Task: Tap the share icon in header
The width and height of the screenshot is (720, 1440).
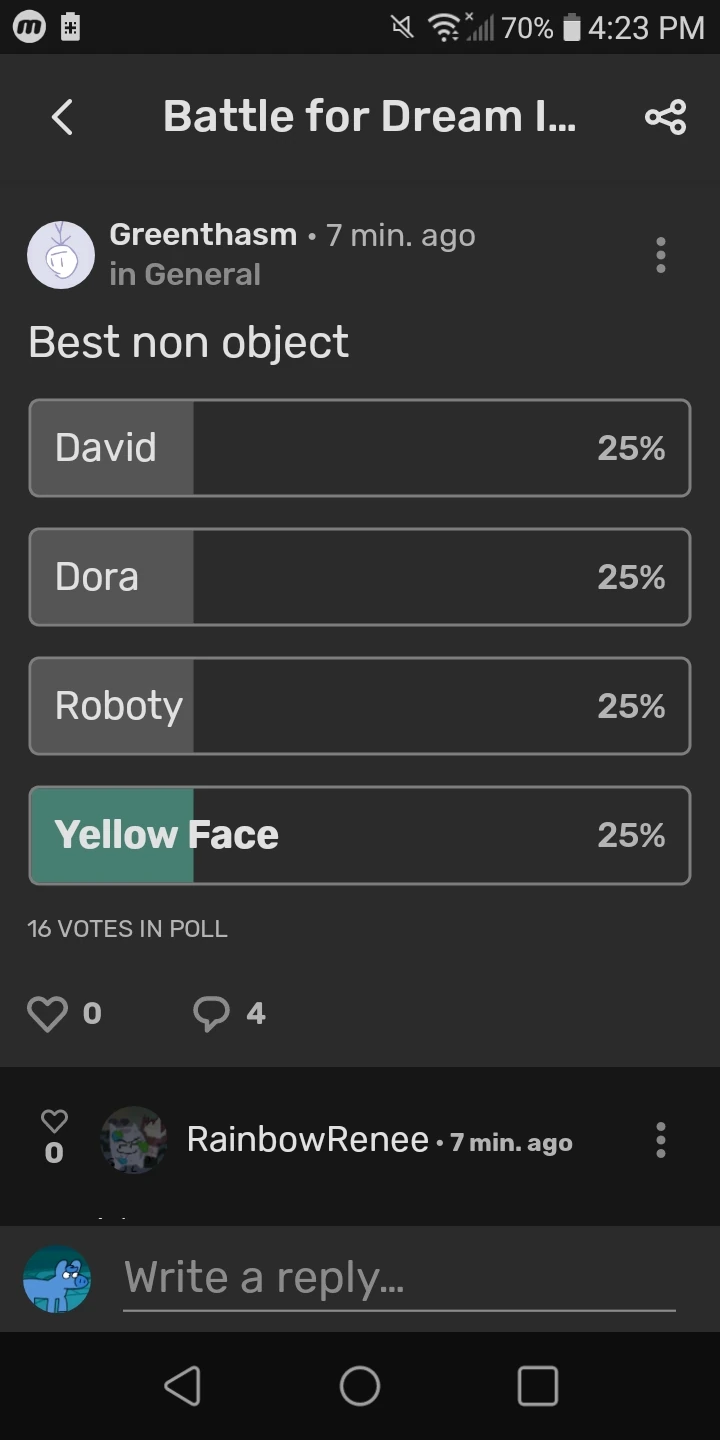Action: (665, 117)
